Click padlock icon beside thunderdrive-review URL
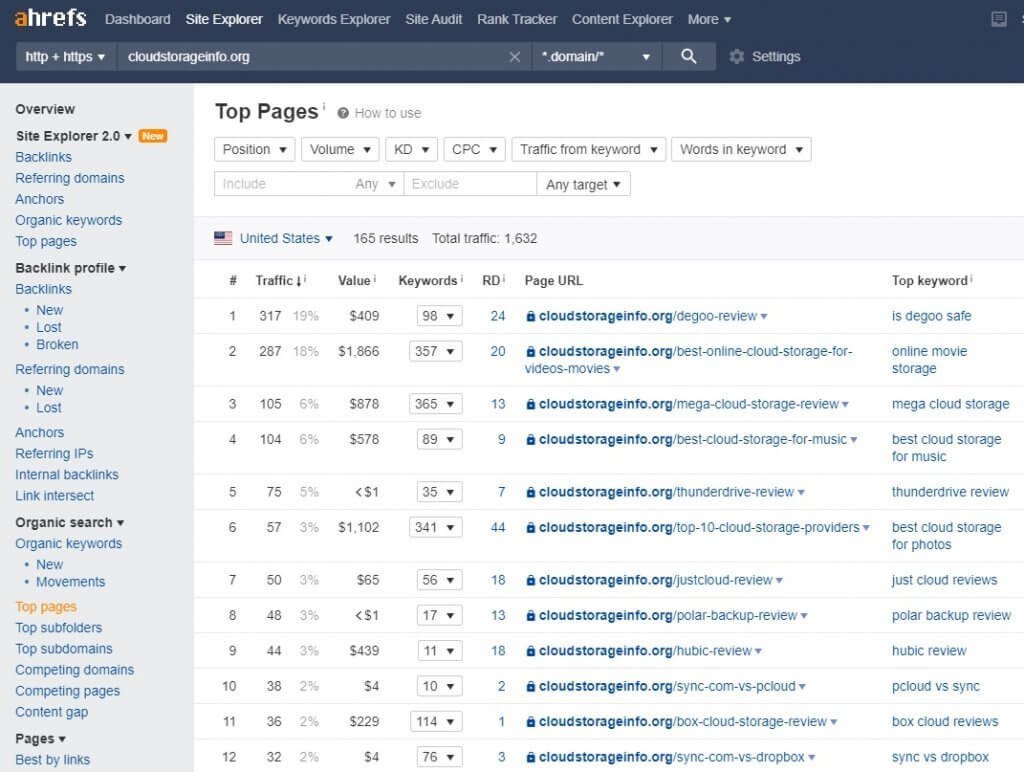The height and width of the screenshot is (772, 1024). coord(530,492)
